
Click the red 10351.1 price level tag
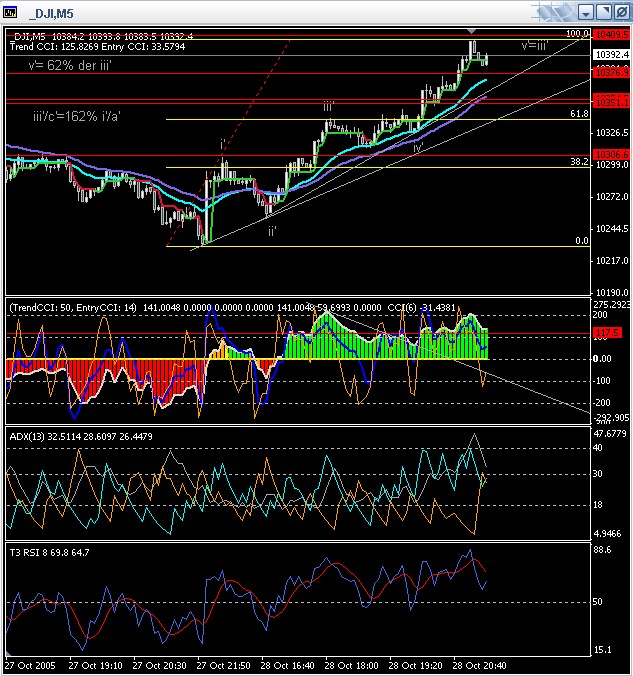coord(611,103)
